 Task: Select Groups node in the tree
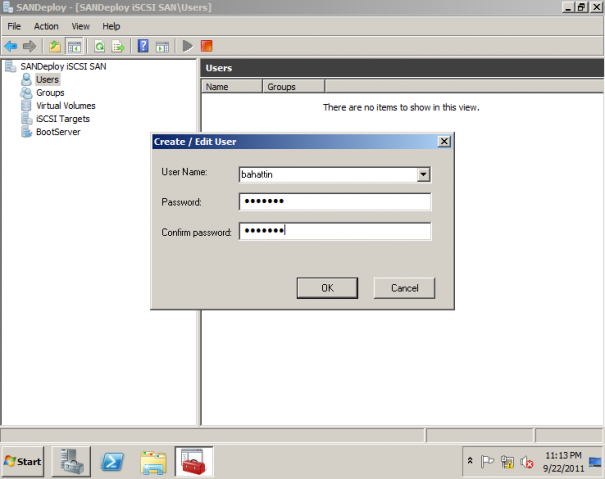[x=50, y=93]
